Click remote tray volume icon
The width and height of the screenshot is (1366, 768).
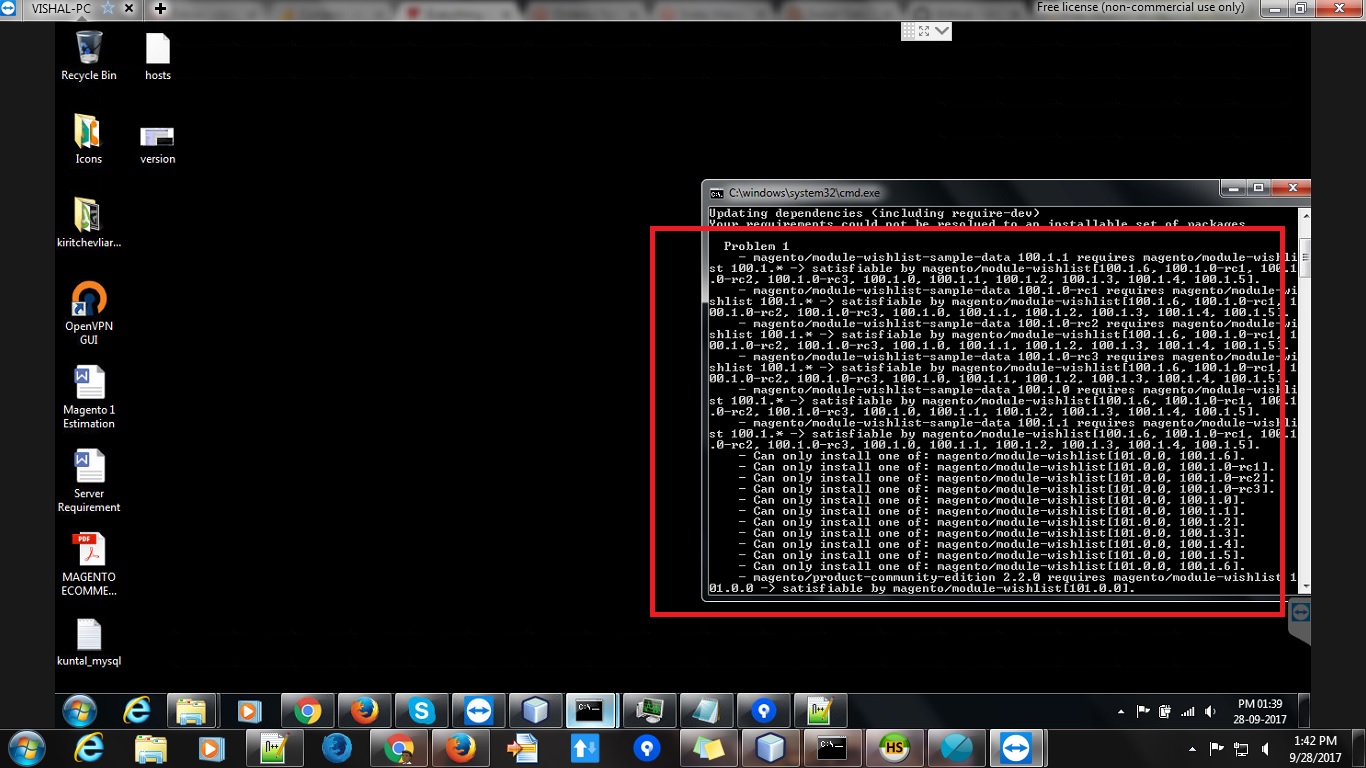click(1209, 711)
